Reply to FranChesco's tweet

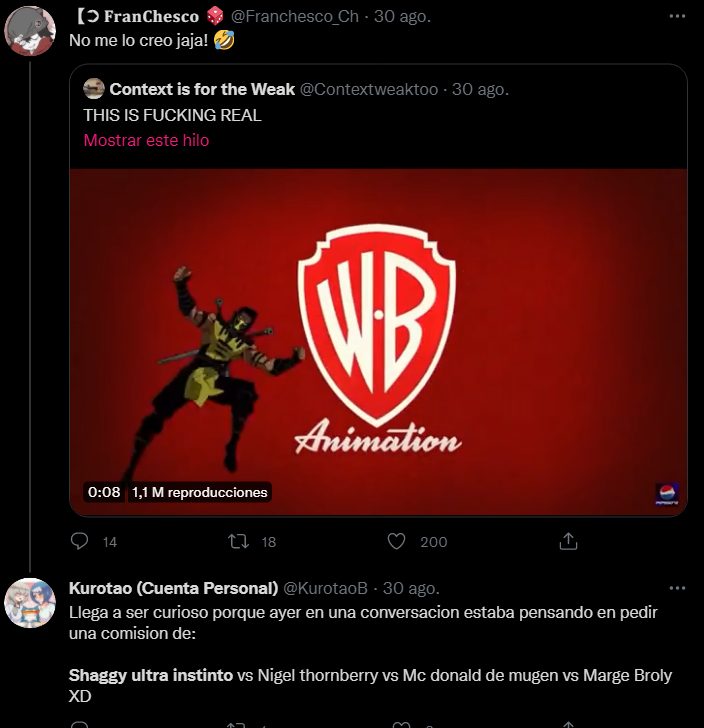click(x=81, y=541)
